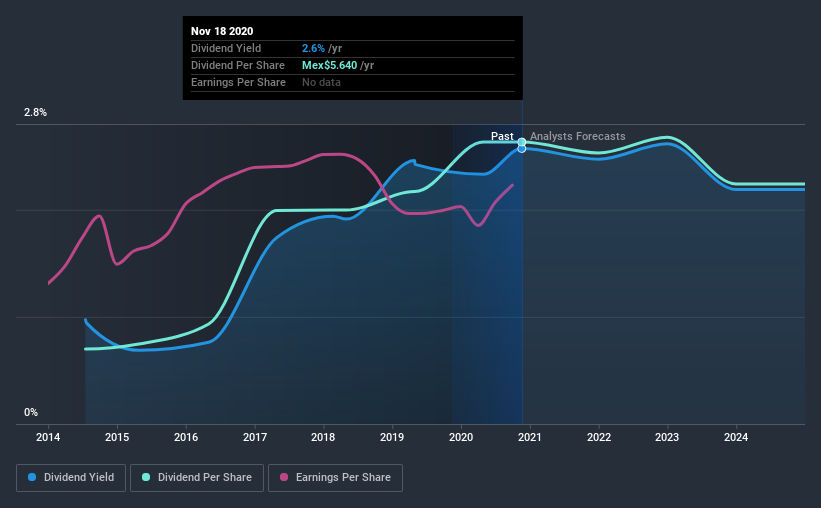Click the 2015 x-axis label
821x508 pixels.
pyautogui.click(x=117, y=437)
